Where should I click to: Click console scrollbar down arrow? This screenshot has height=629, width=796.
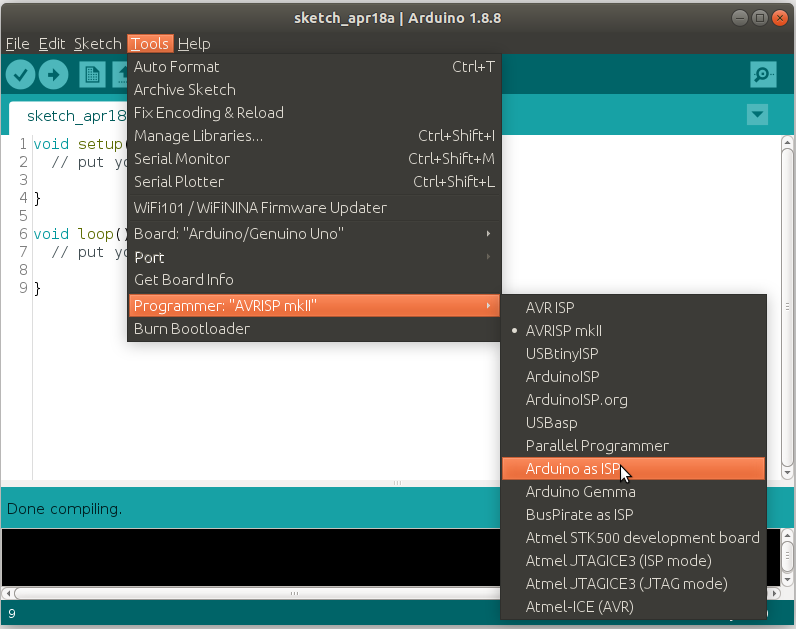point(787,579)
